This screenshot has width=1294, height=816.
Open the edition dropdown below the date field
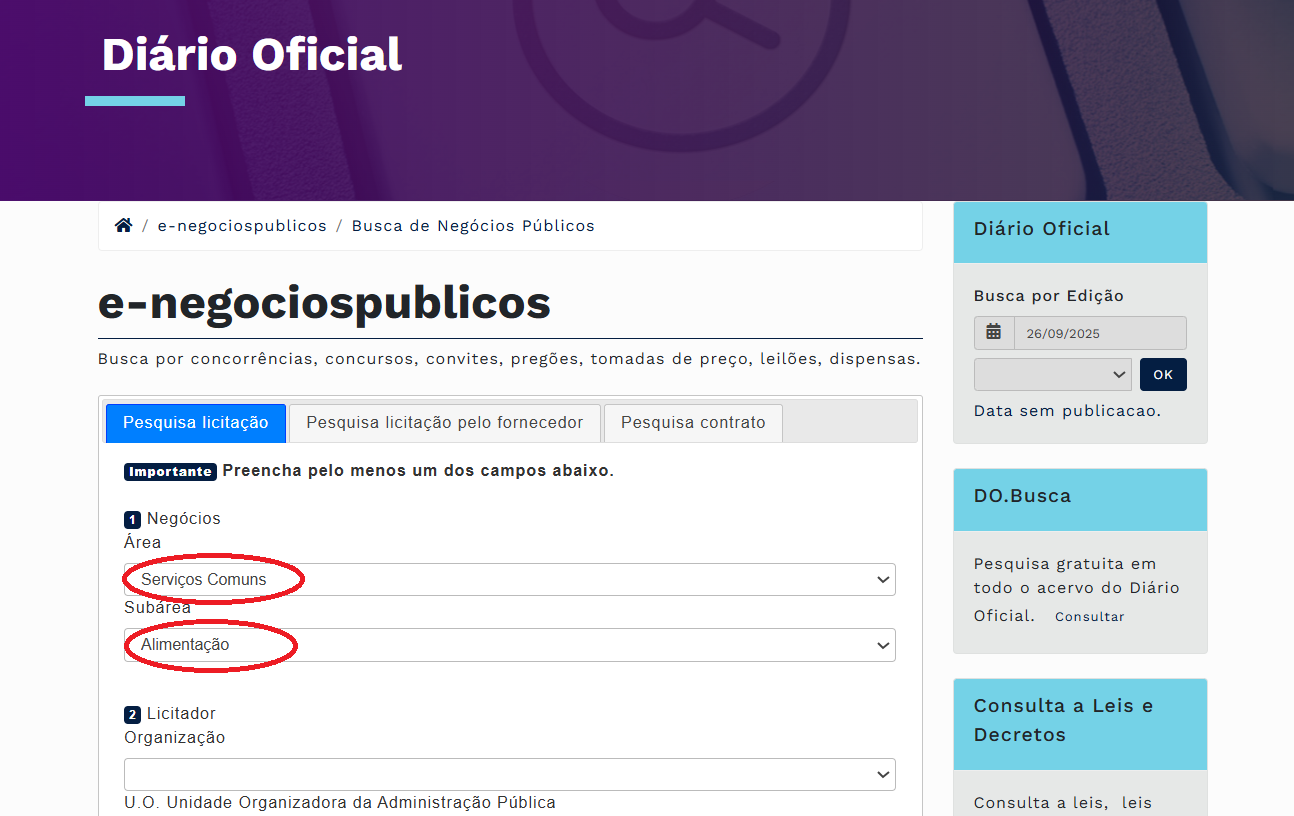pos(1052,374)
